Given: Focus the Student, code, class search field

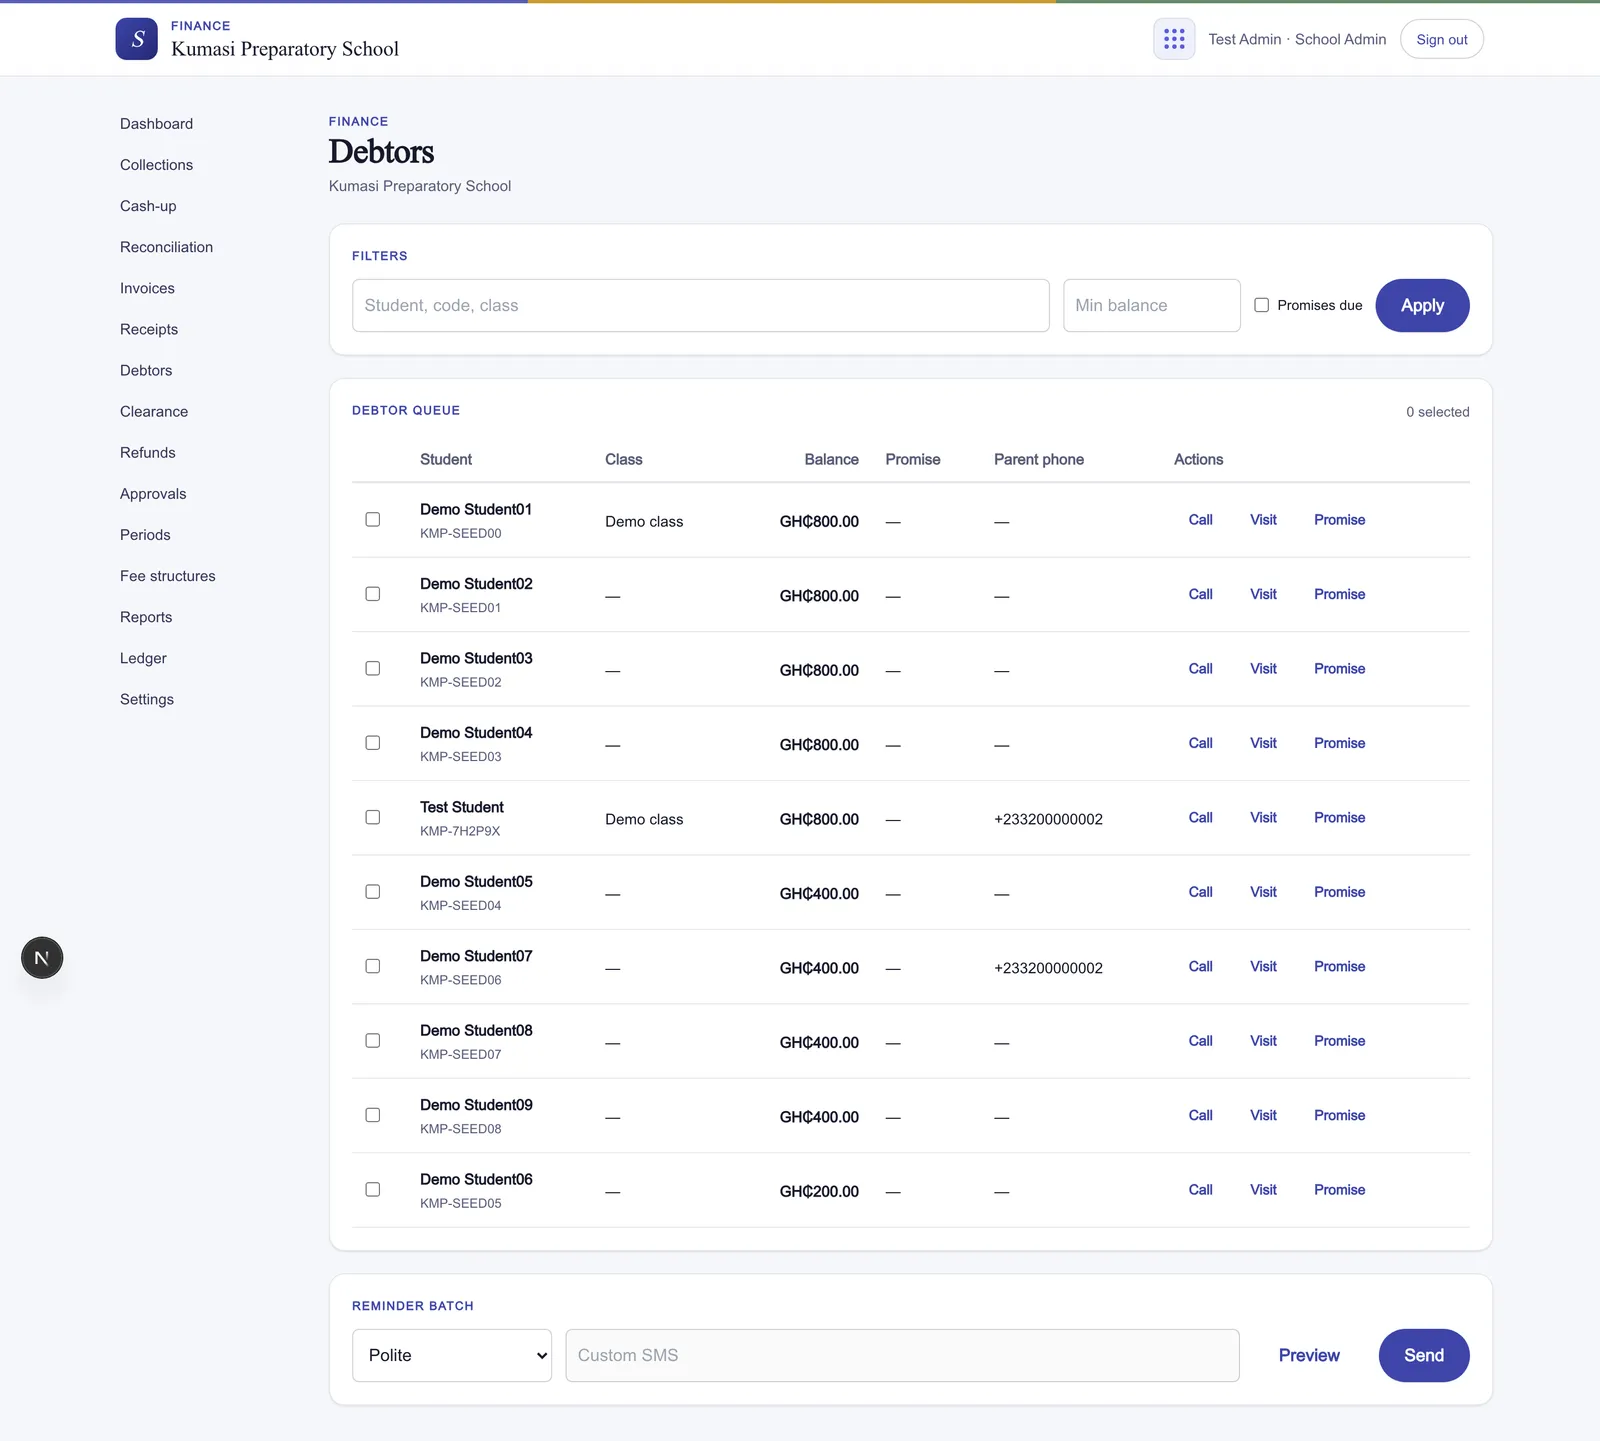Looking at the screenshot, I should (x=701, y=305).
